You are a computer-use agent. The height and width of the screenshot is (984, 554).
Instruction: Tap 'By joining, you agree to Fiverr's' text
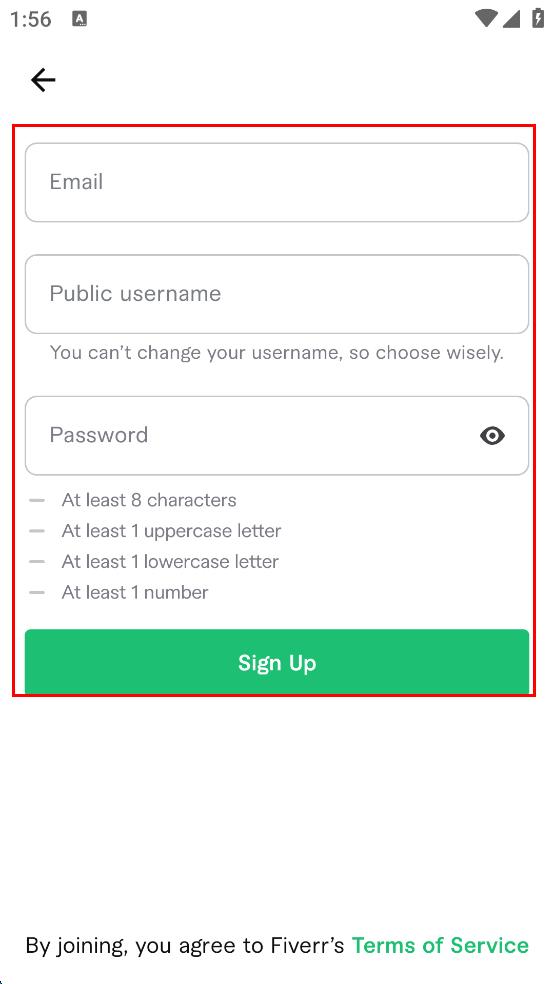tap(185, 946)
